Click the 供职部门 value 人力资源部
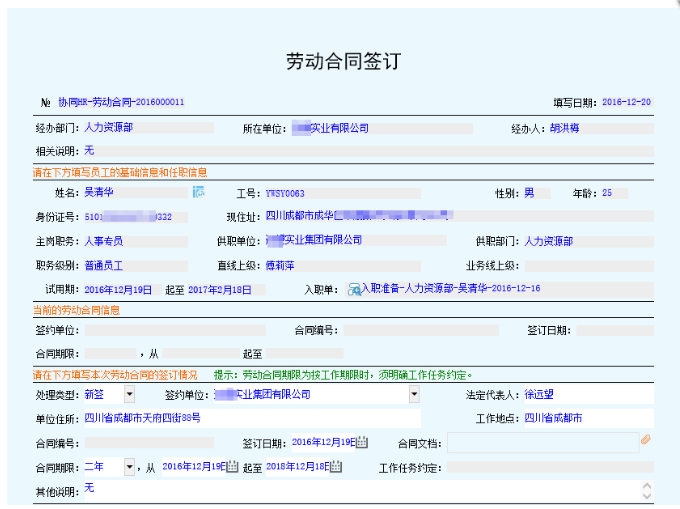Image resolution: width=680 pixels, height=509 pixels. (549, 241)
